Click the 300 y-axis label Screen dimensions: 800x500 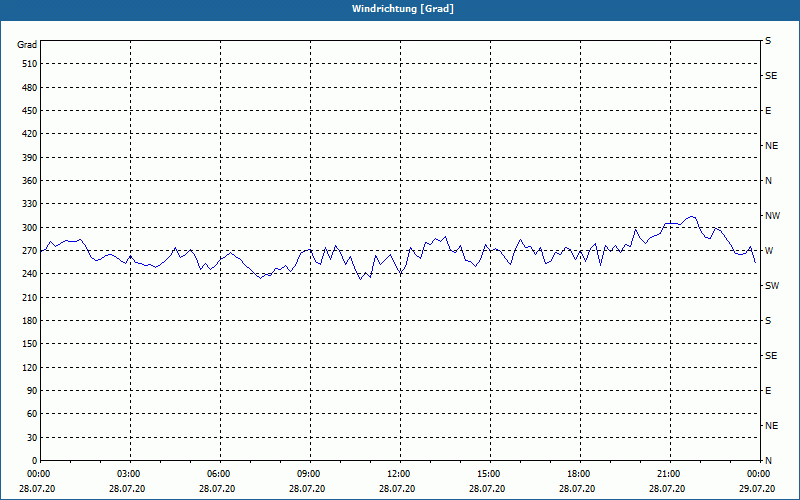[30, 228]
